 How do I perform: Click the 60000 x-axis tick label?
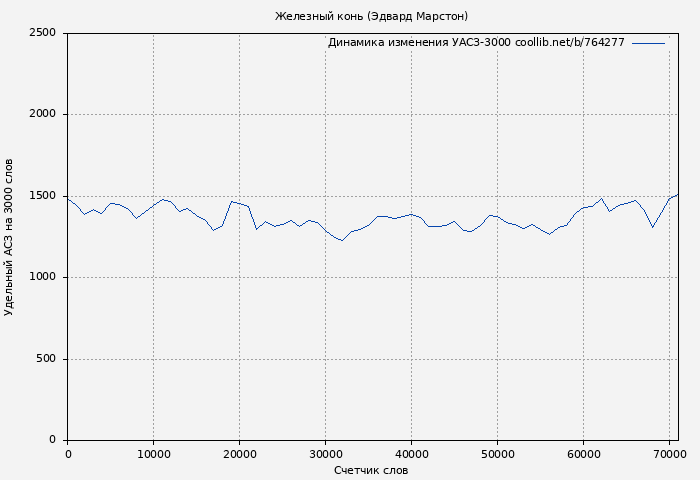[x=583, y=454]
